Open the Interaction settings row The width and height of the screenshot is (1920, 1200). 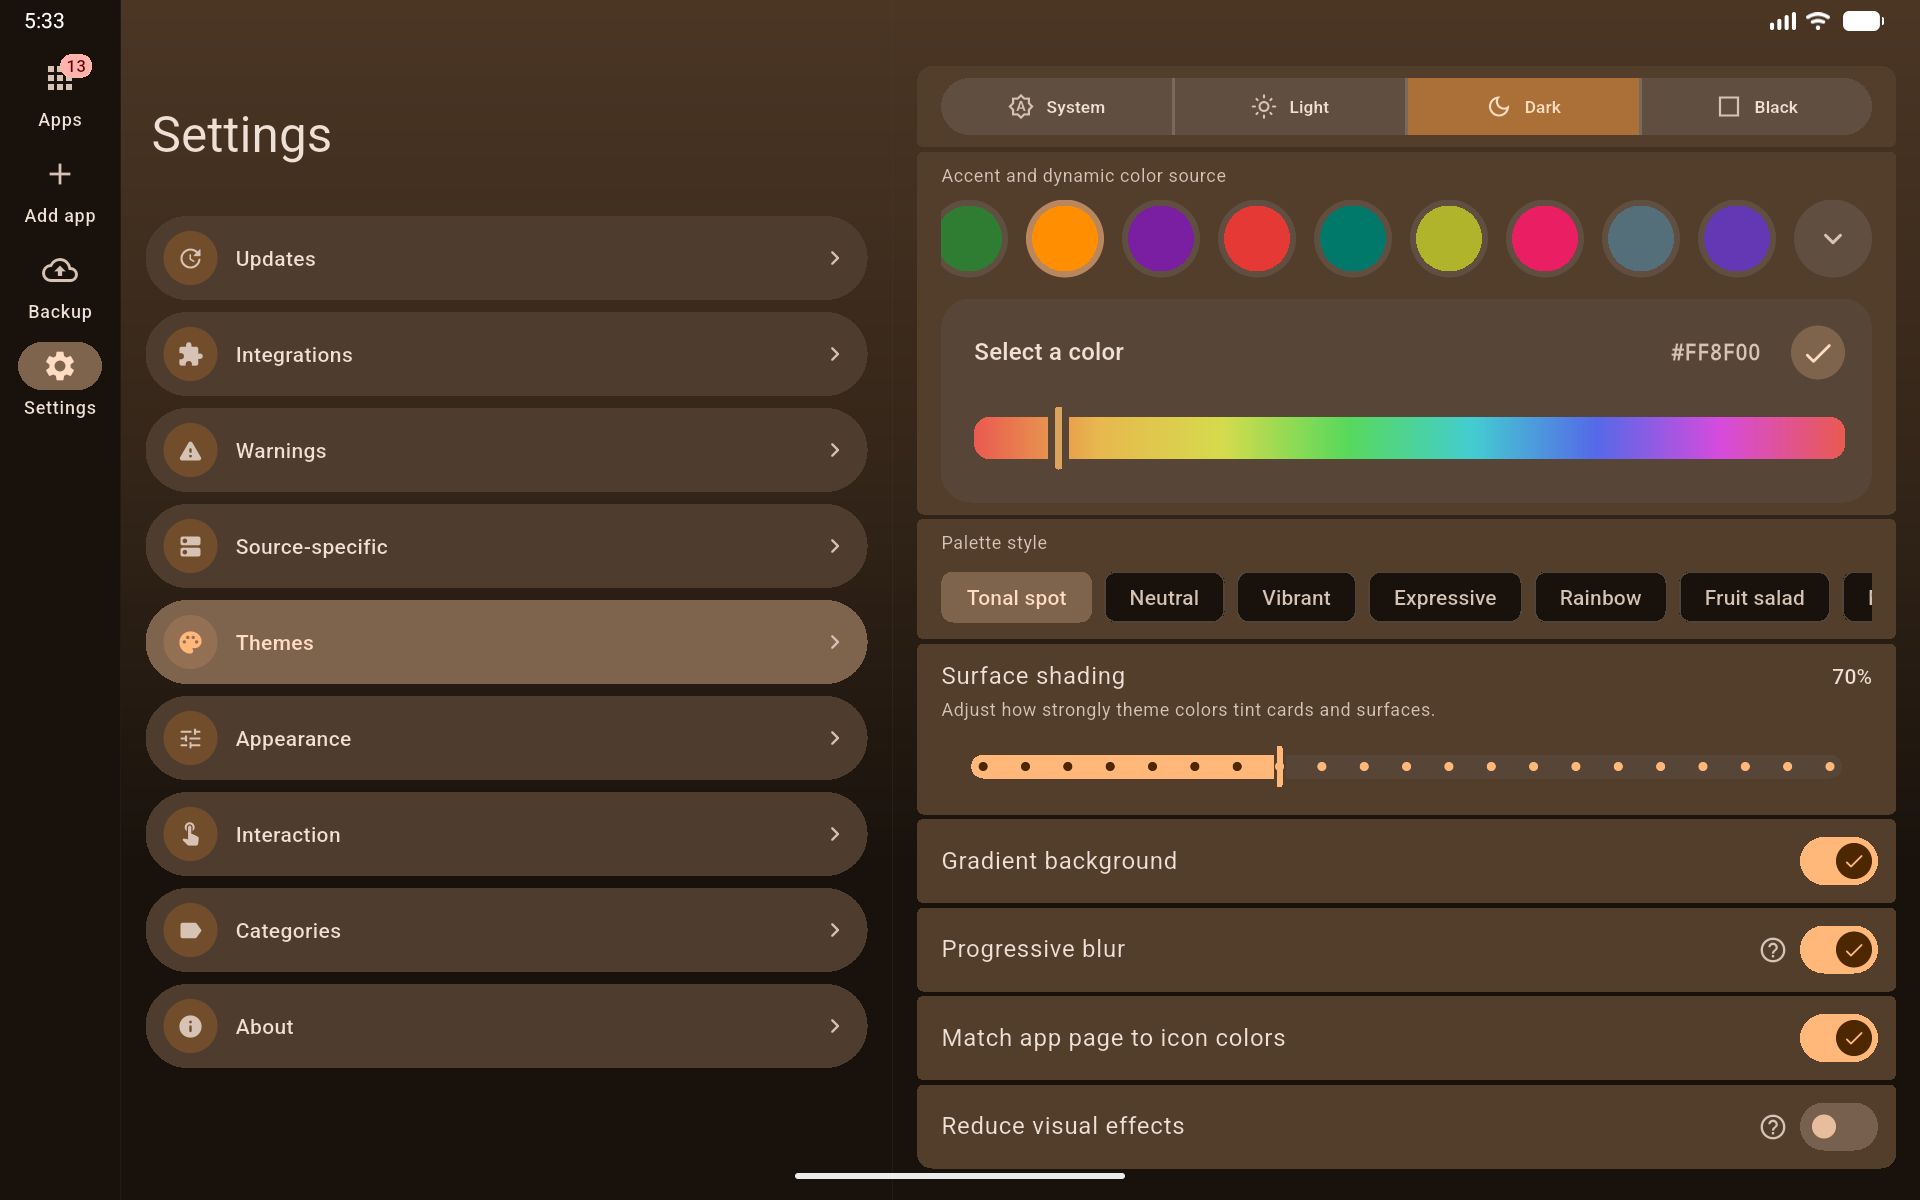tap(506, 834)
